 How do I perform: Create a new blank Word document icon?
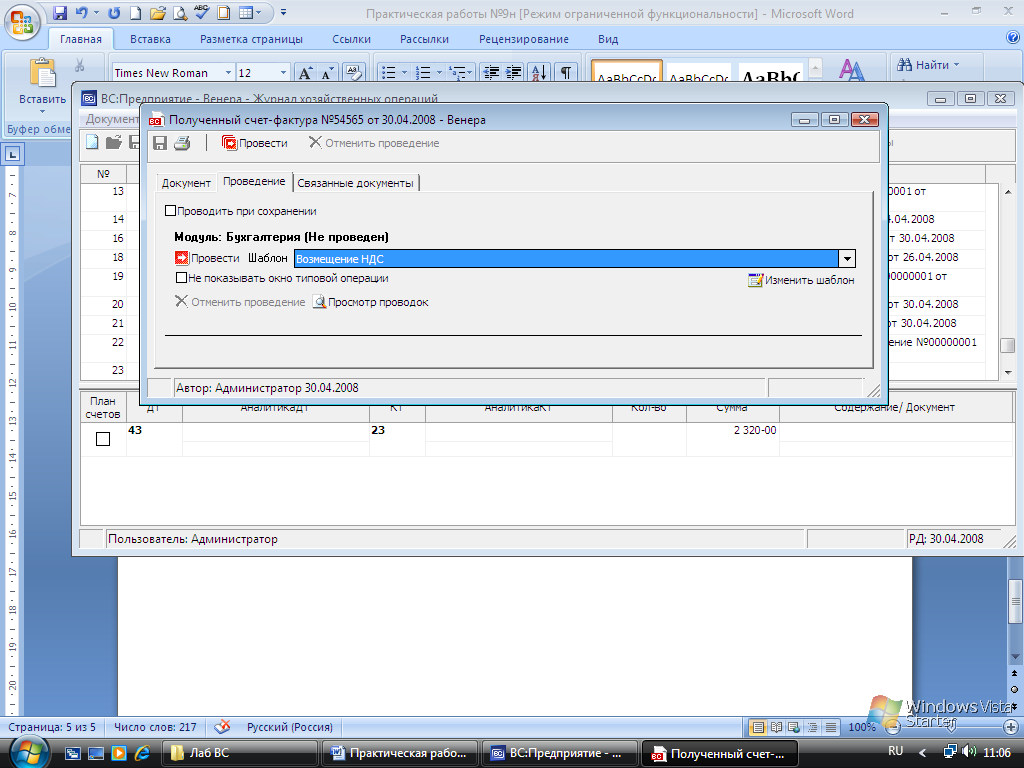(135, 12)
